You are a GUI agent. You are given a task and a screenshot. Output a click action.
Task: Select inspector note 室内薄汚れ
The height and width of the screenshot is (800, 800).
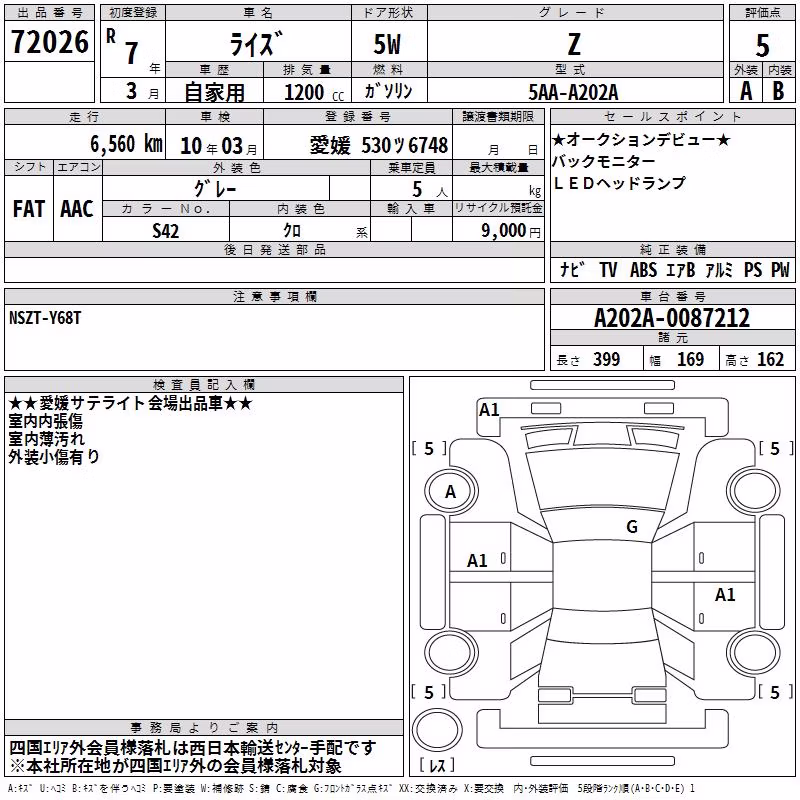pyautogui.click(x=46, y=439)
